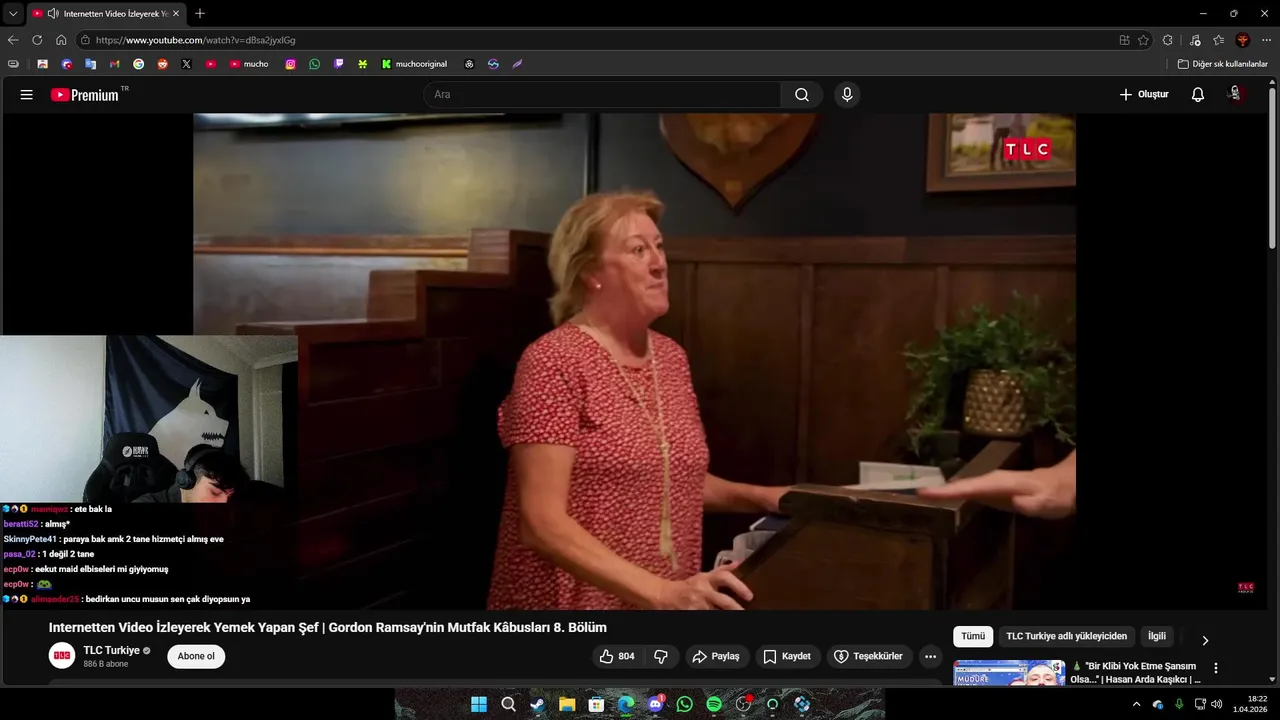Click the video player to pause

coord(634,361)
